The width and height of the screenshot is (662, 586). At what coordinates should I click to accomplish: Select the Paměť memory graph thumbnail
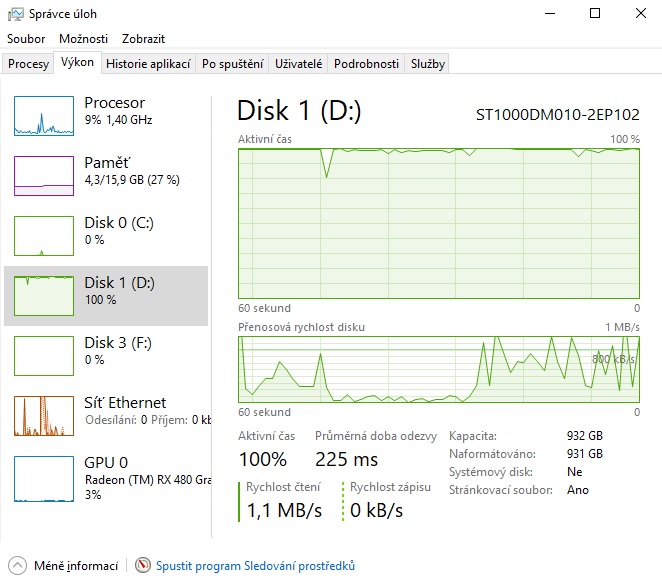click(x=44, y=176)
